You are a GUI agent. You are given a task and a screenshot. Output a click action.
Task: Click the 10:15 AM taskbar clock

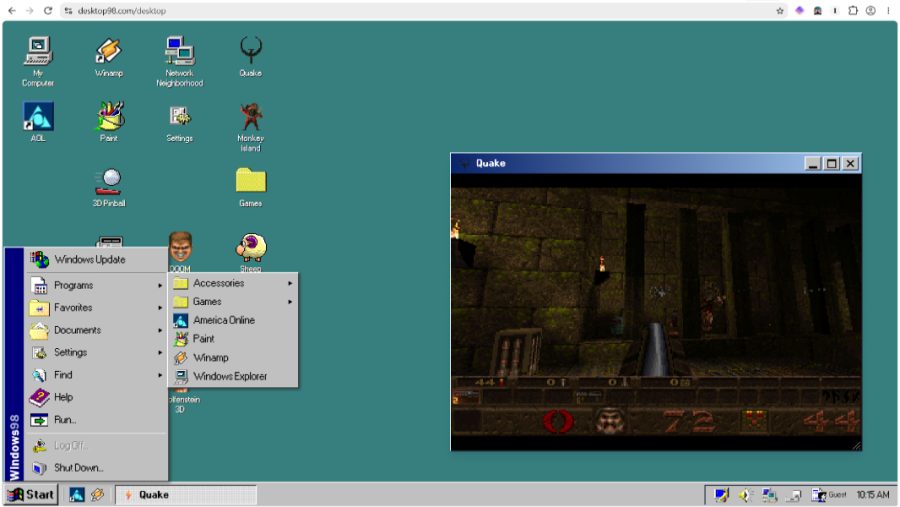point(872,495)
